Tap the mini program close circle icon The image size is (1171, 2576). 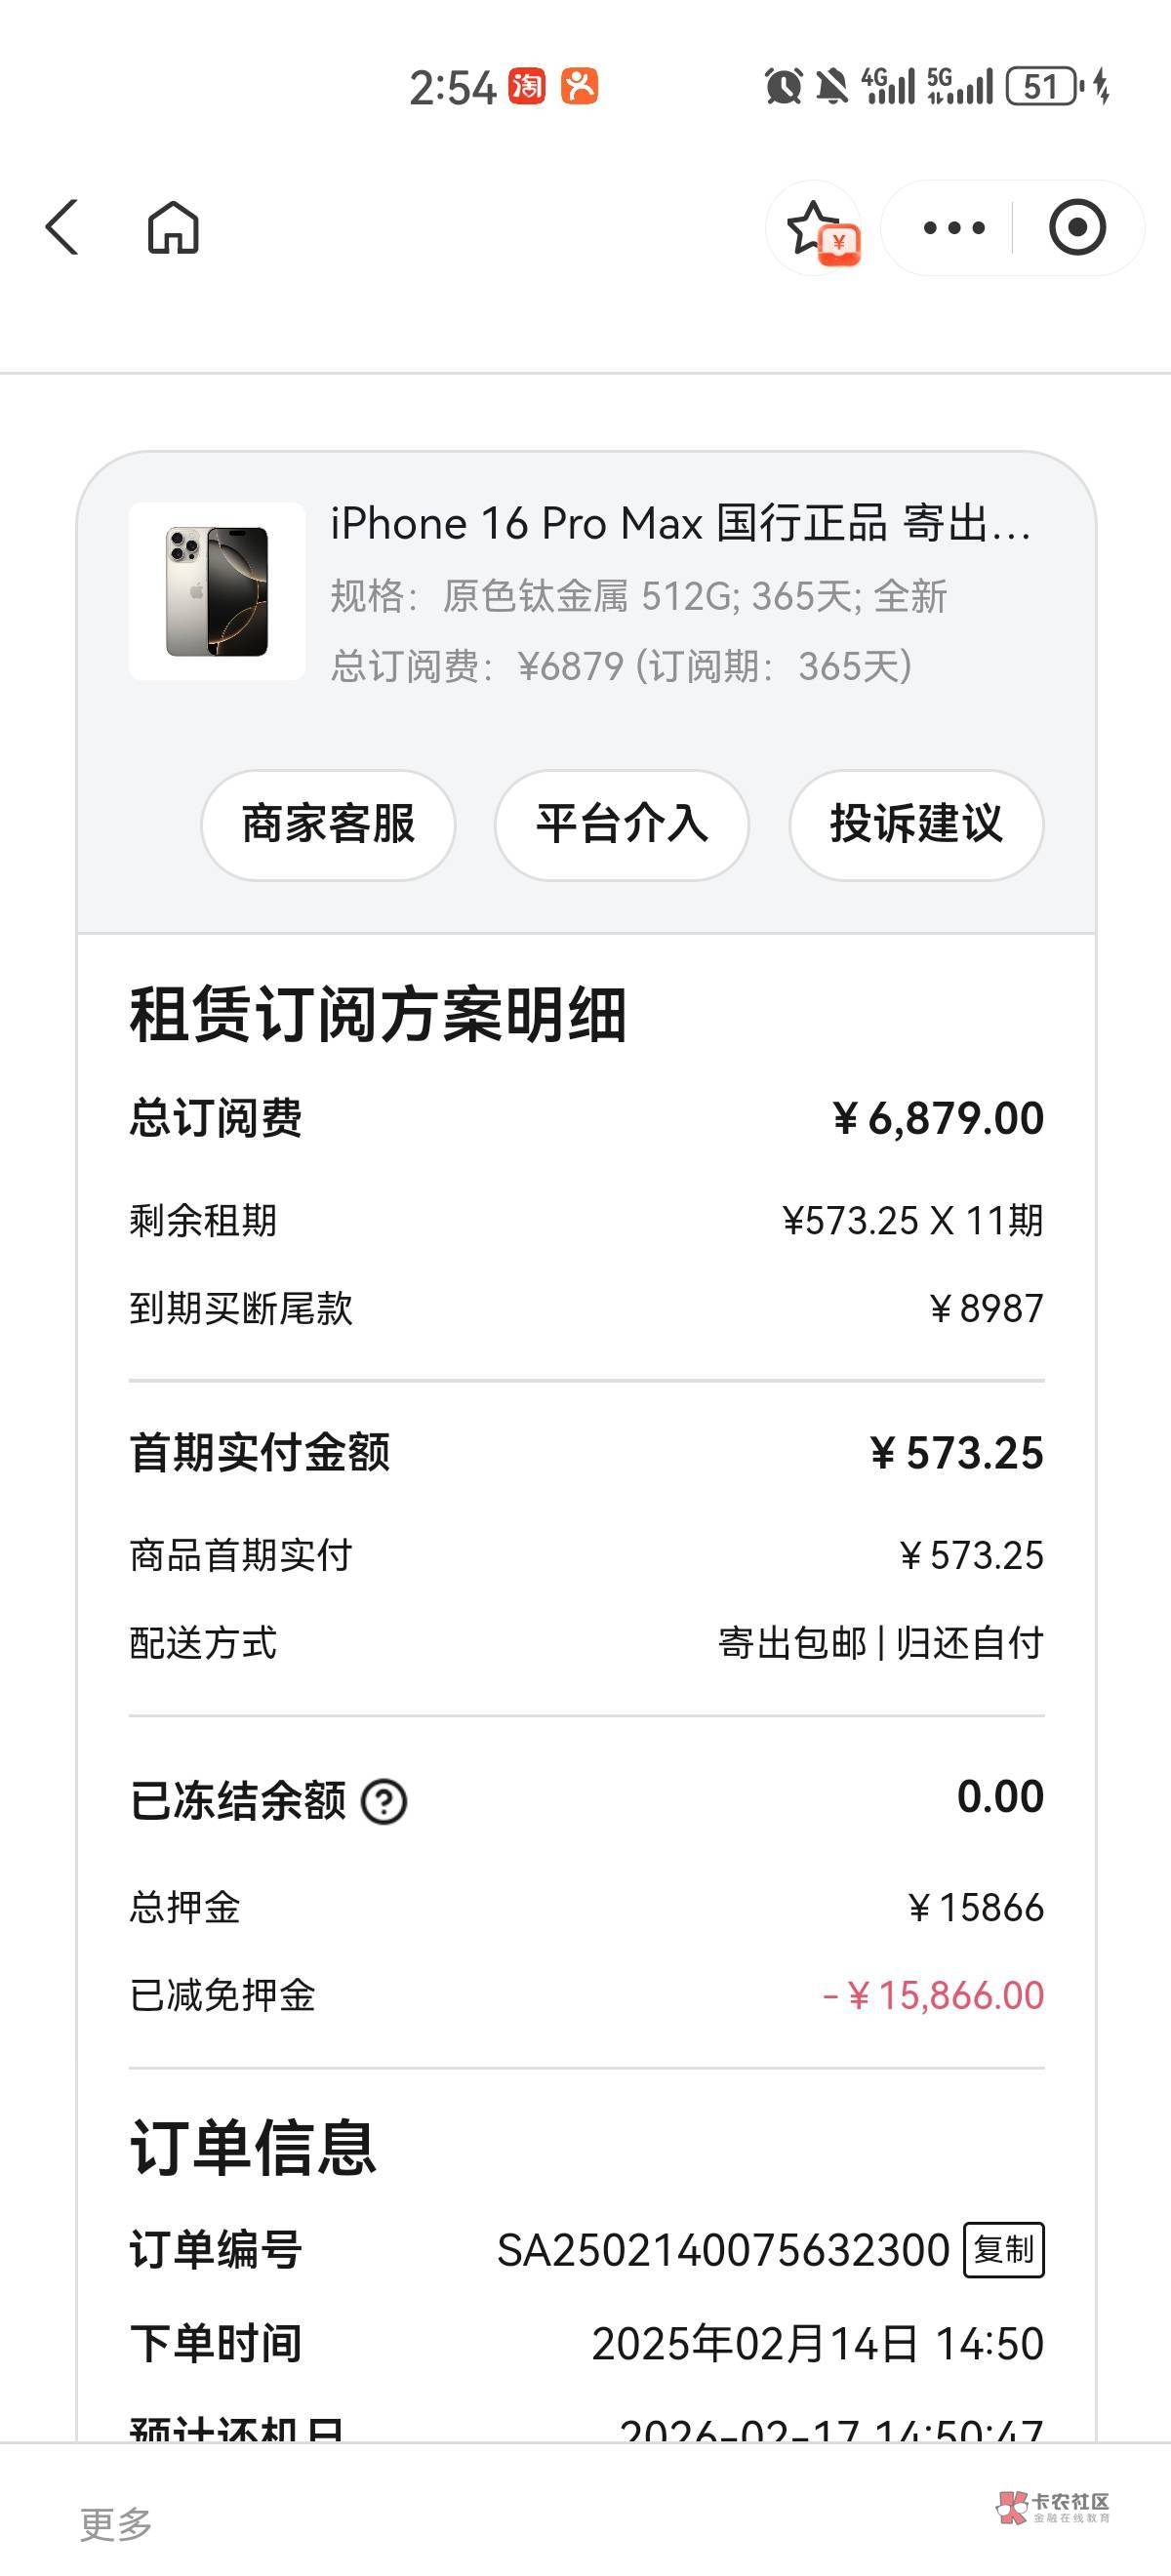[x=1077, y=228]
